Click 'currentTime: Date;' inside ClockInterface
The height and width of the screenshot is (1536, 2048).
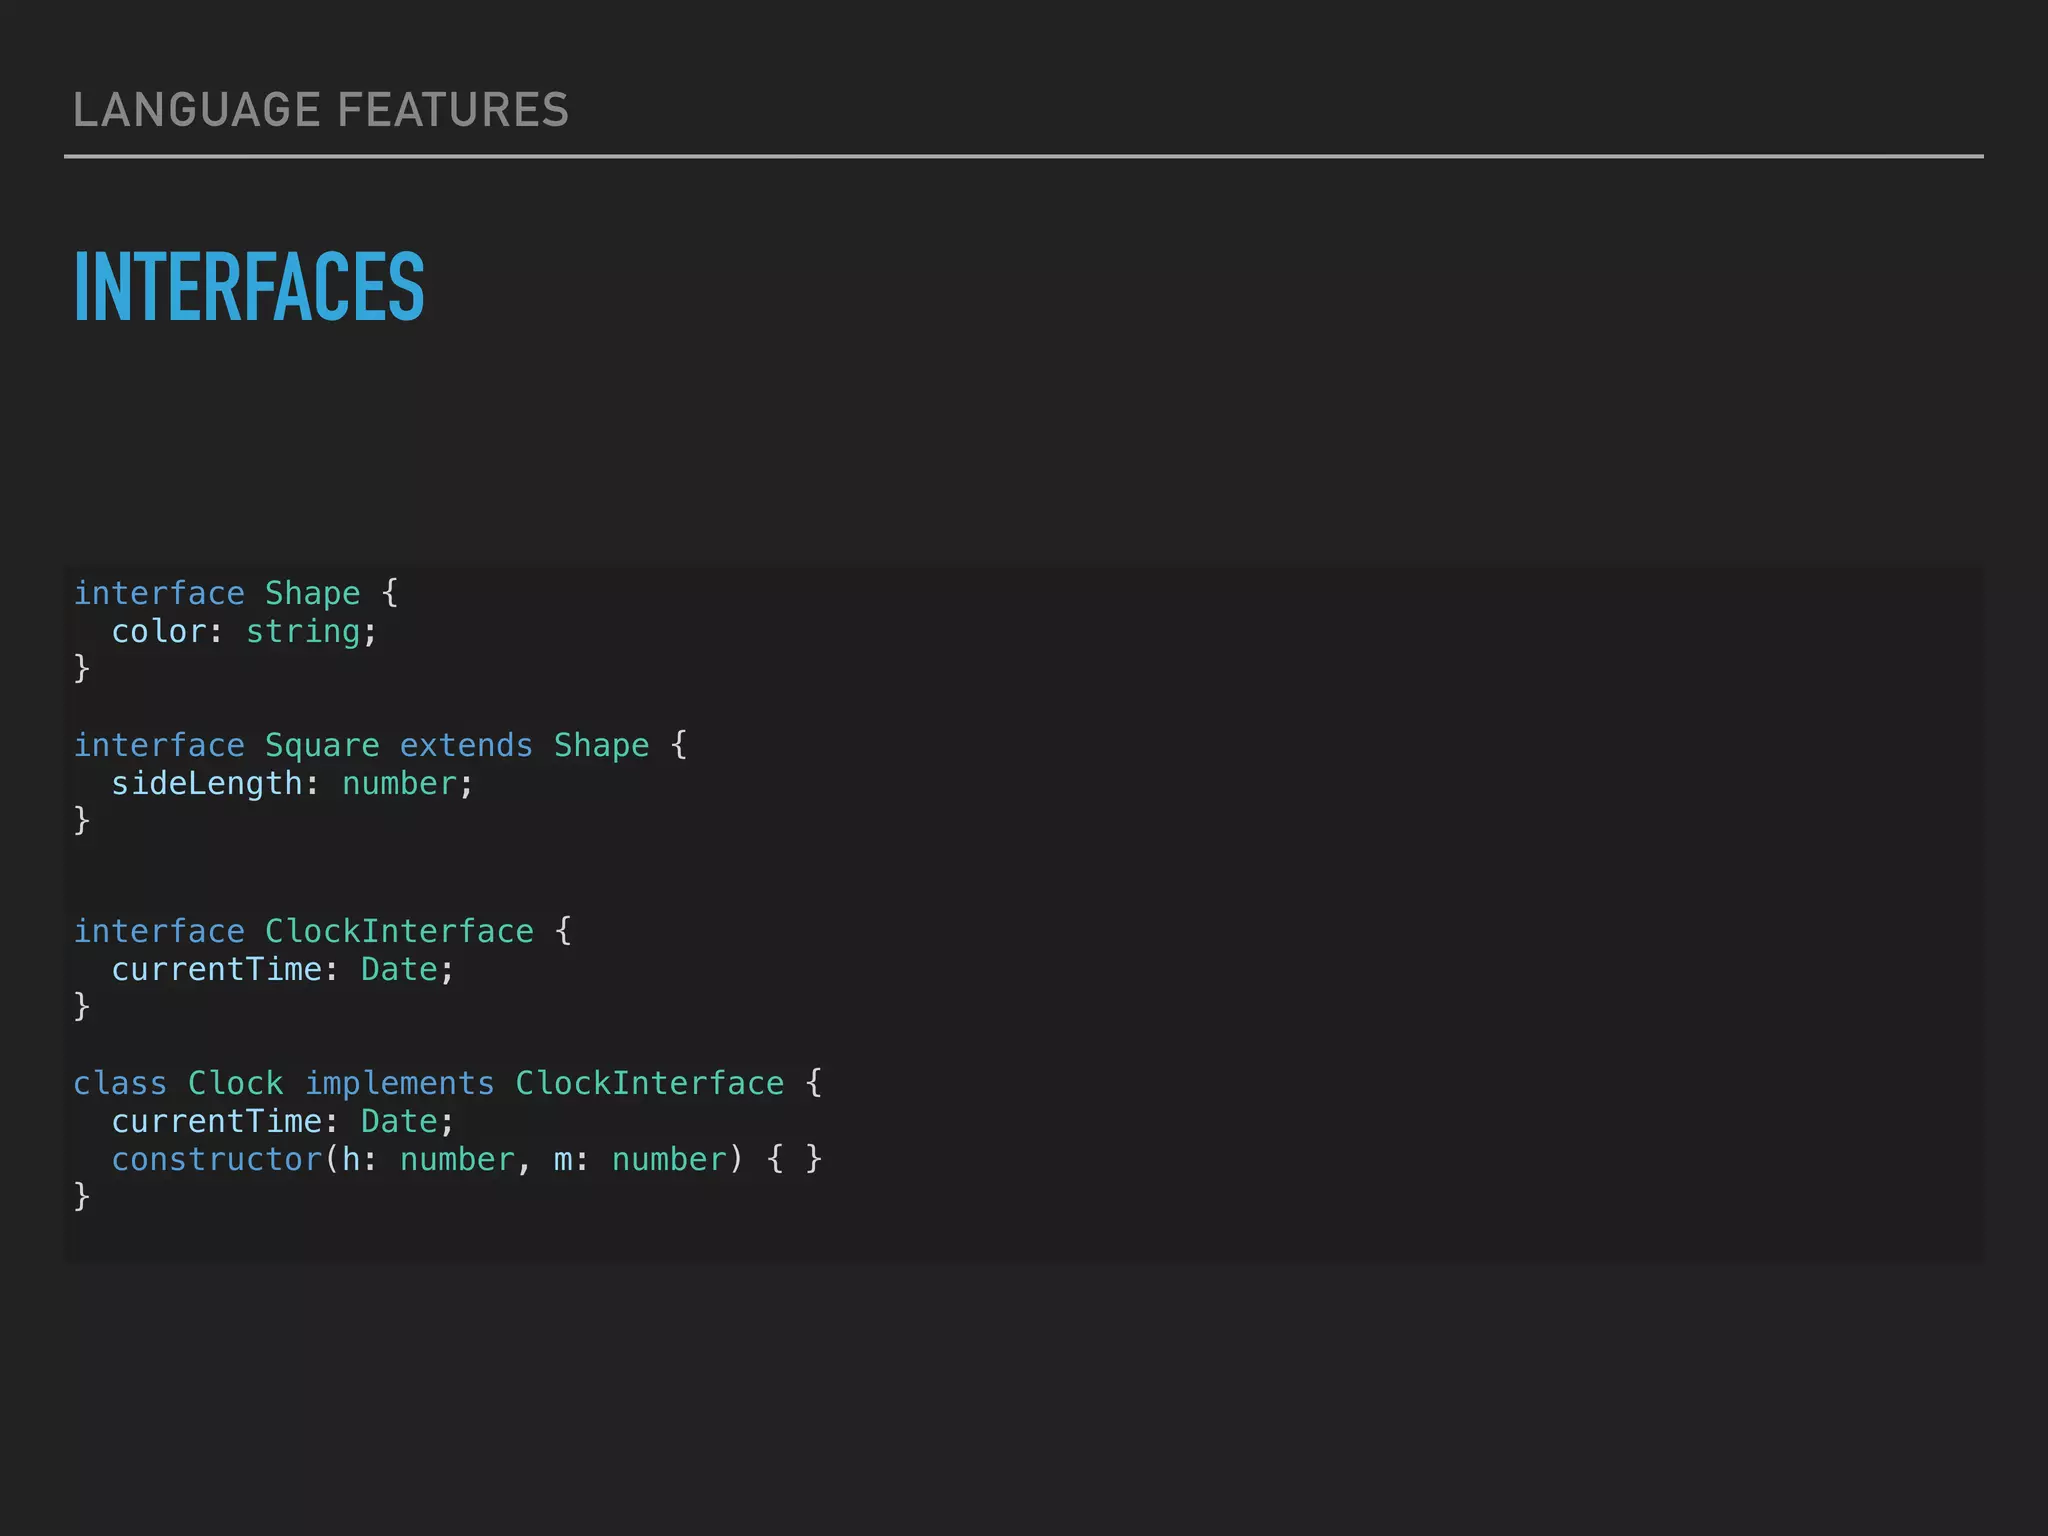(283, 969)
